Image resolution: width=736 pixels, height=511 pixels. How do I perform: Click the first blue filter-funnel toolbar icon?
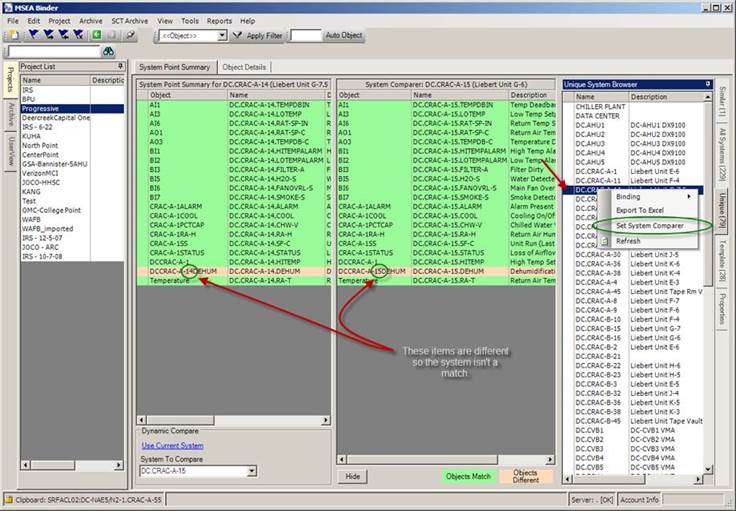click(33, 35)
